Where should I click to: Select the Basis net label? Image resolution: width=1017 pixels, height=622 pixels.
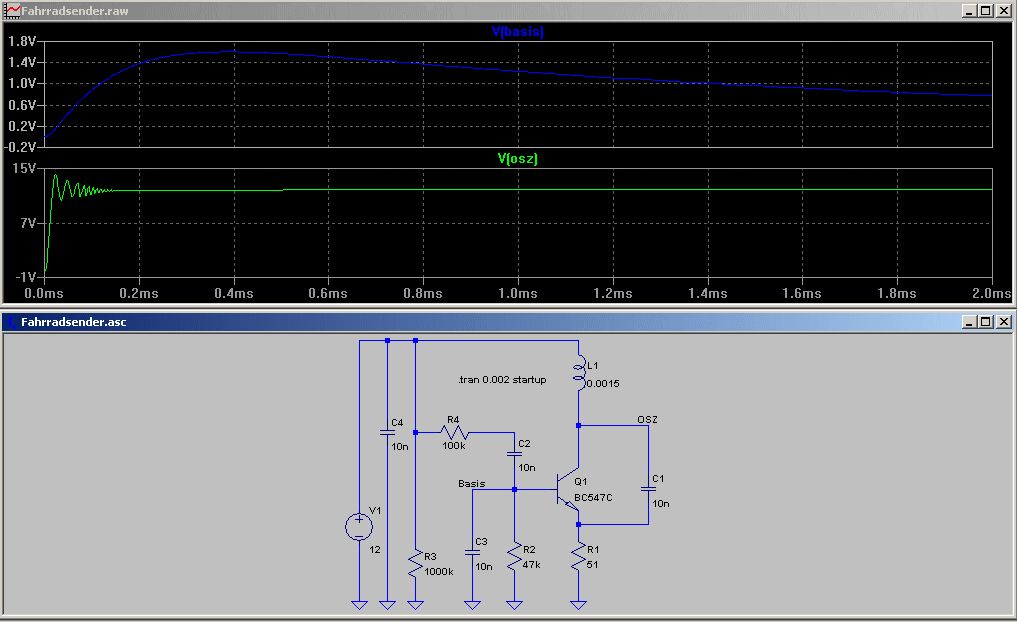click(x=471, y=483)
